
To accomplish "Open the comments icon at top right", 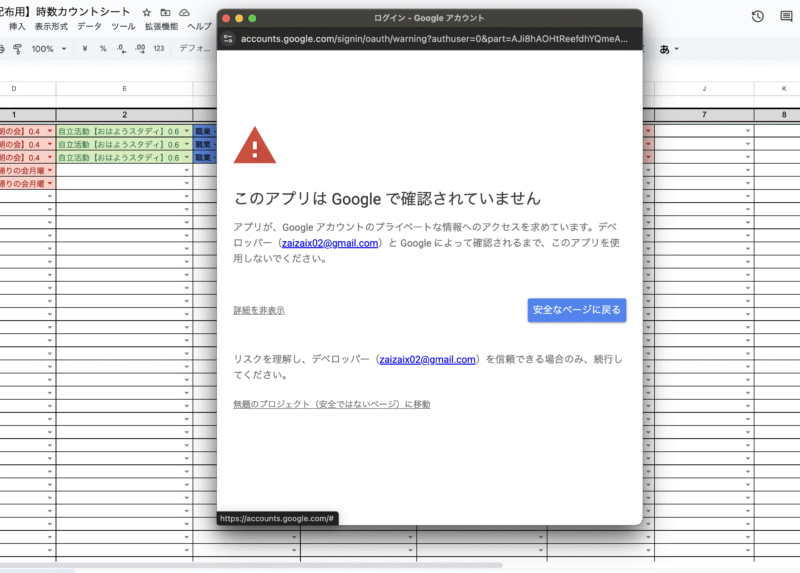I will pyautogui.click(x=789, y=16).
